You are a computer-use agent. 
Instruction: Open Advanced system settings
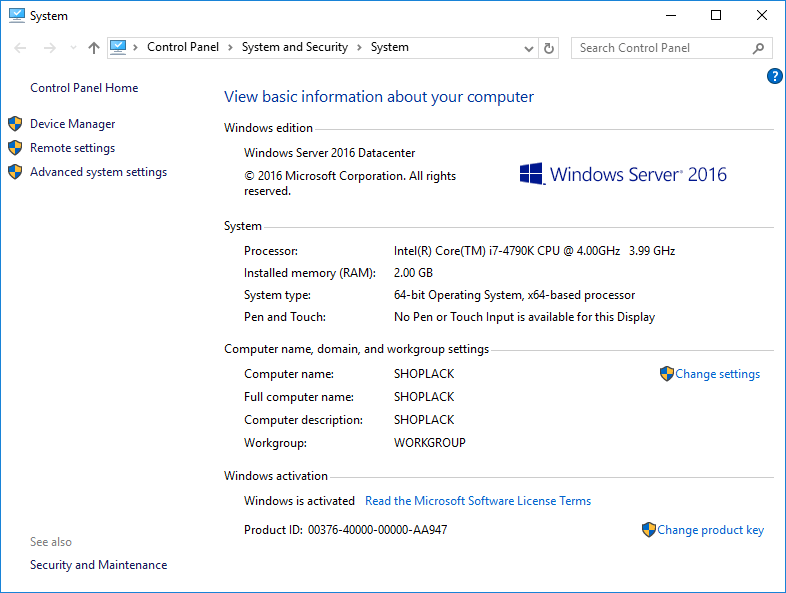pyautogui.click(x=99, y=172)
